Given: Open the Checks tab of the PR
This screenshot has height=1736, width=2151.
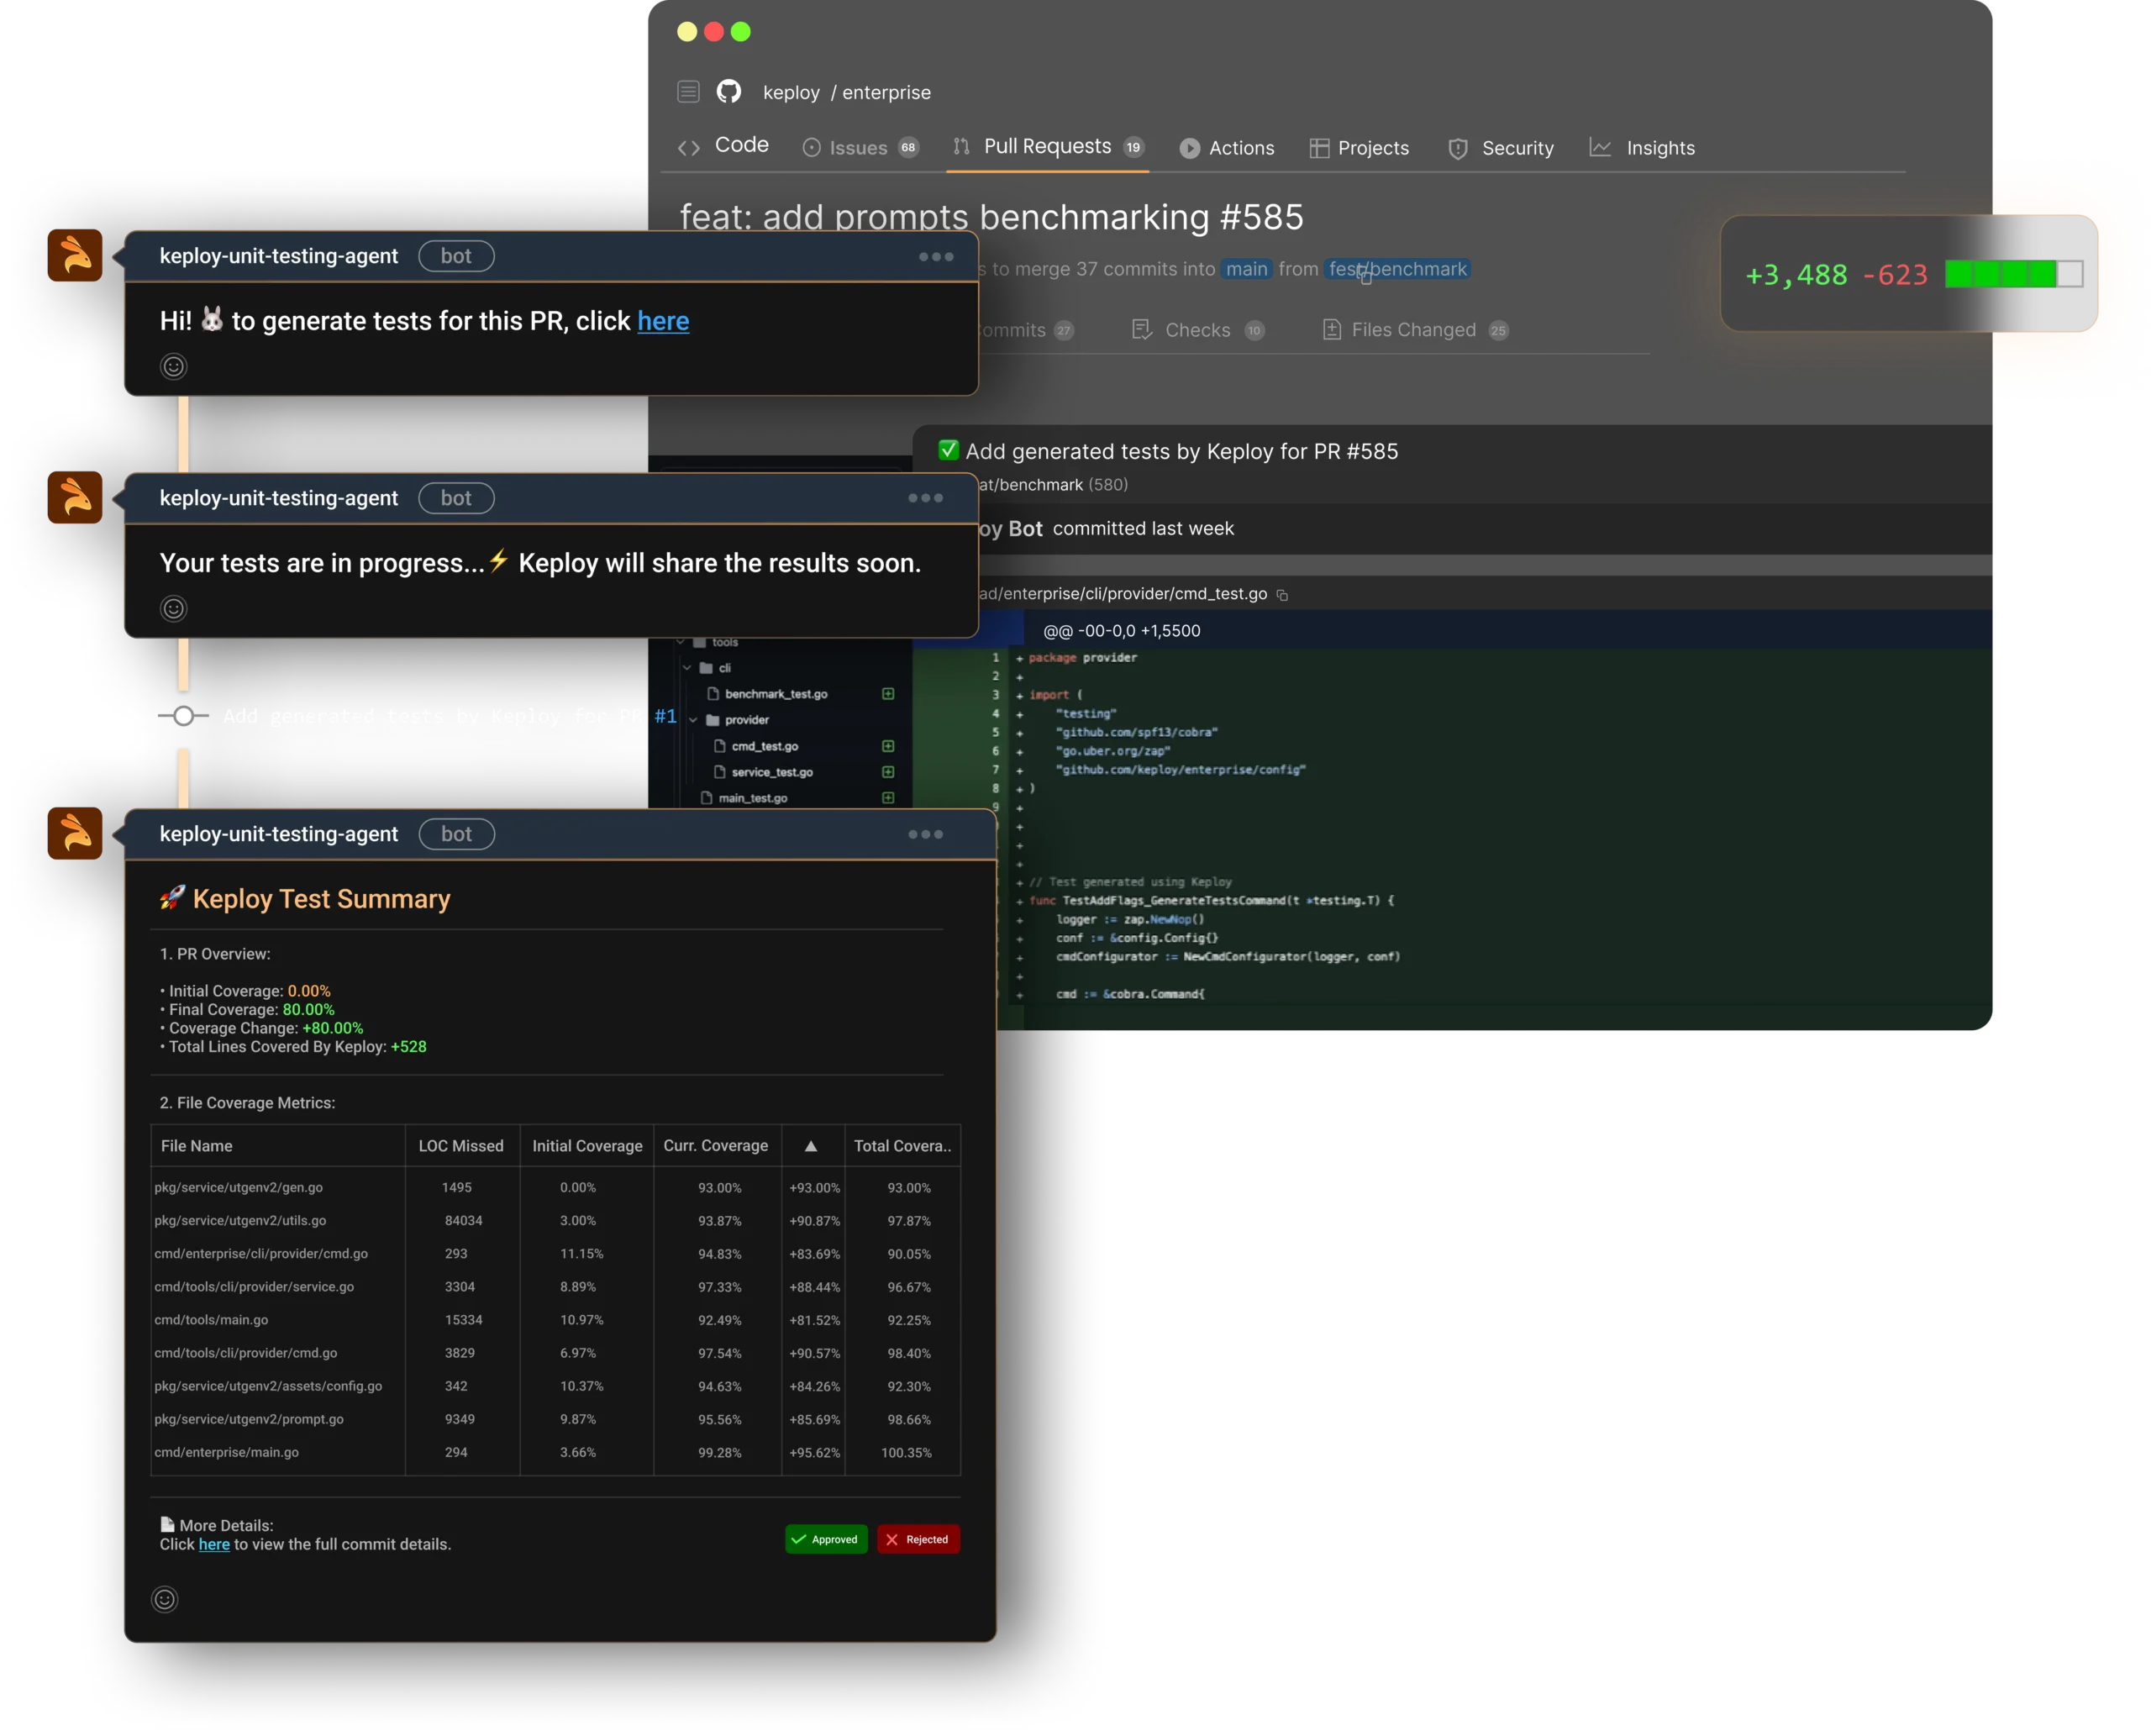Looking at the screenshot, I should click(1198, 330).
